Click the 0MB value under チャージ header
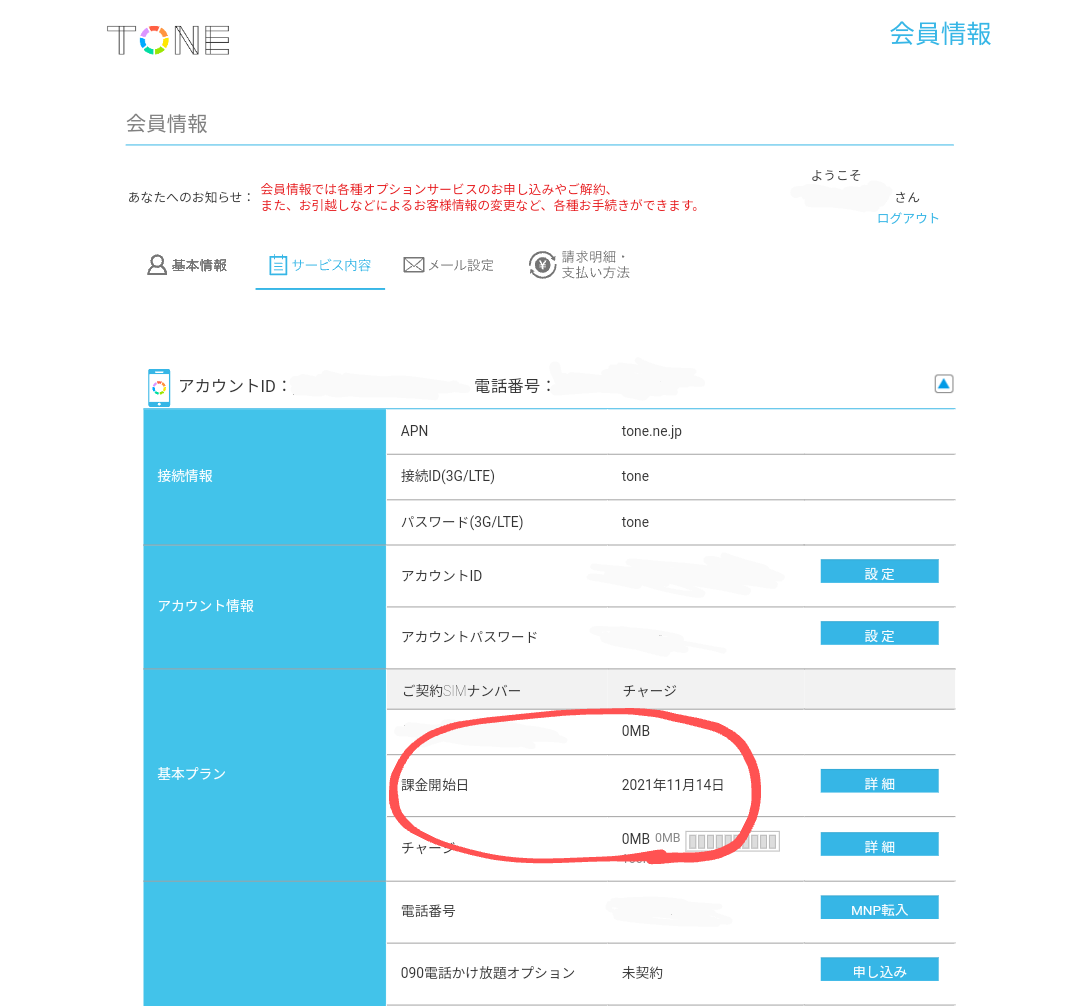Screen dimensions: 1080x1006 coord(635,731)
